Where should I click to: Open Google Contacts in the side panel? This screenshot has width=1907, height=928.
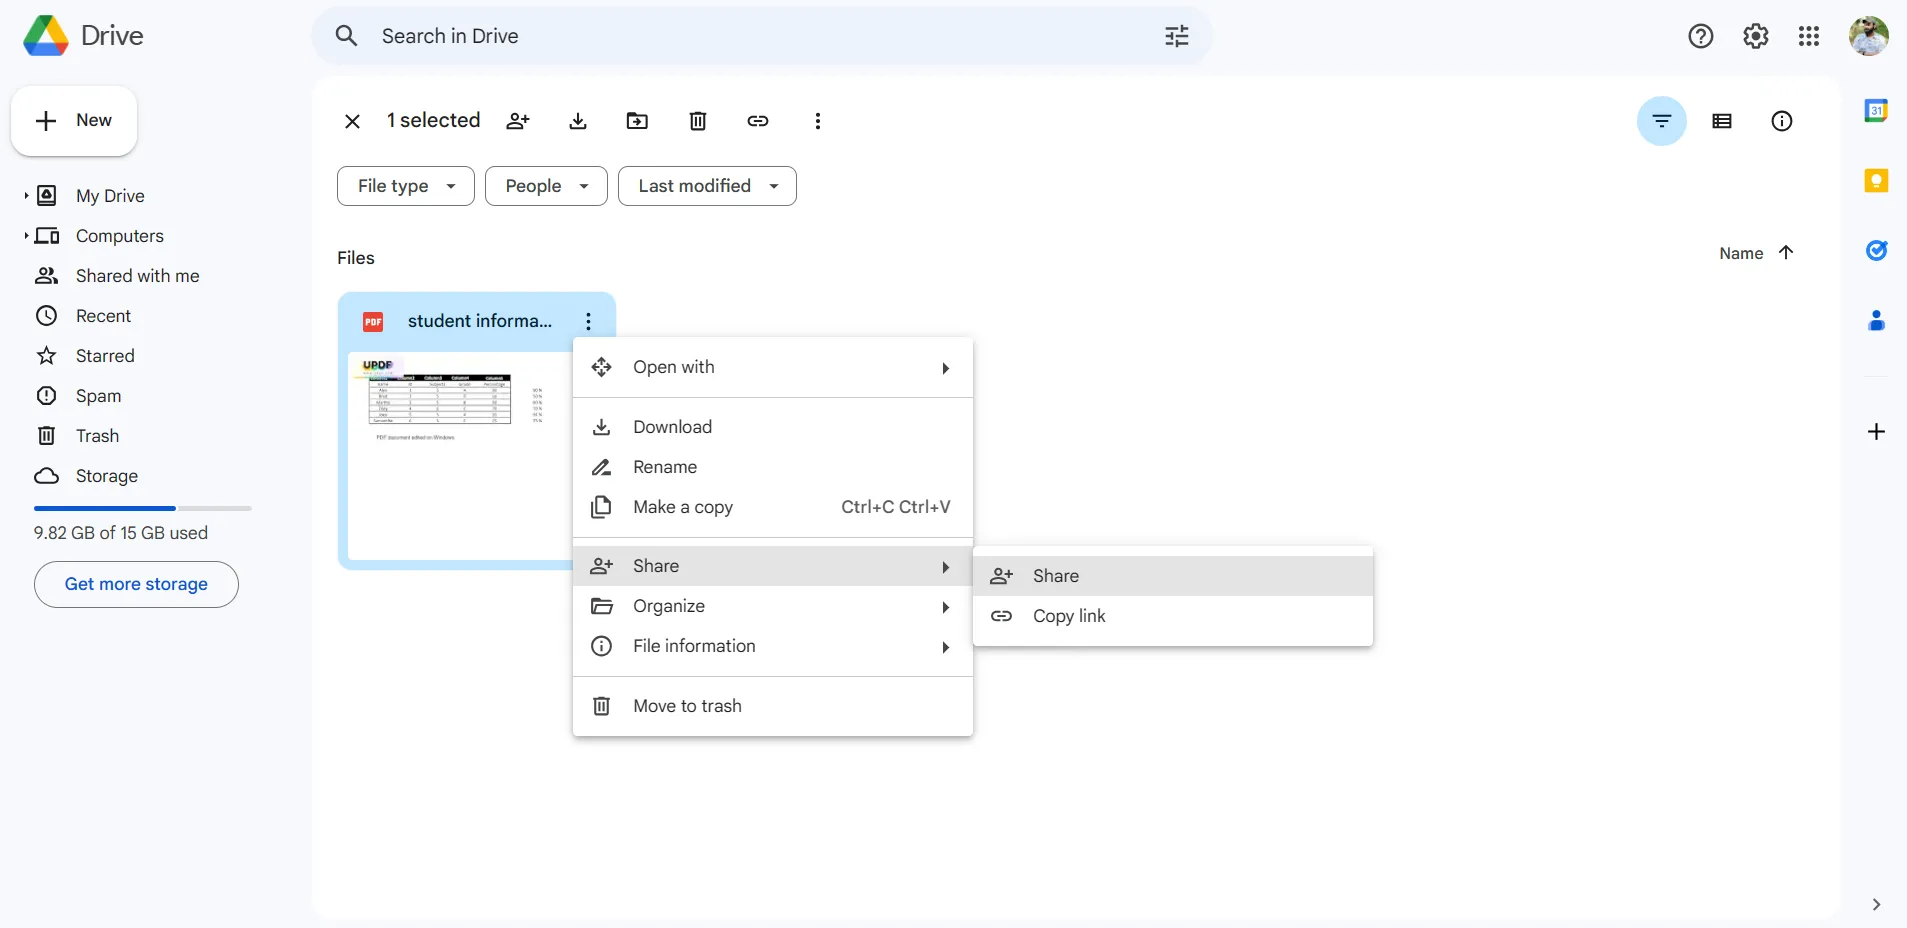[1878, 320]
